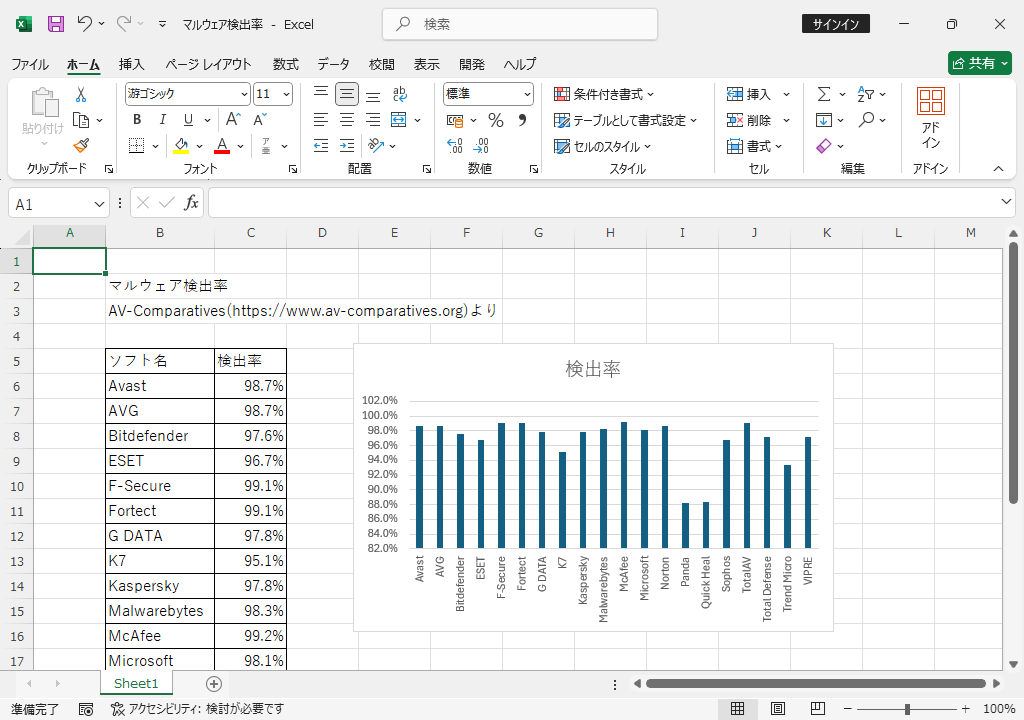Toggle underline formatting
This screenshot has width=1024, height=720.
coord(188,120)
